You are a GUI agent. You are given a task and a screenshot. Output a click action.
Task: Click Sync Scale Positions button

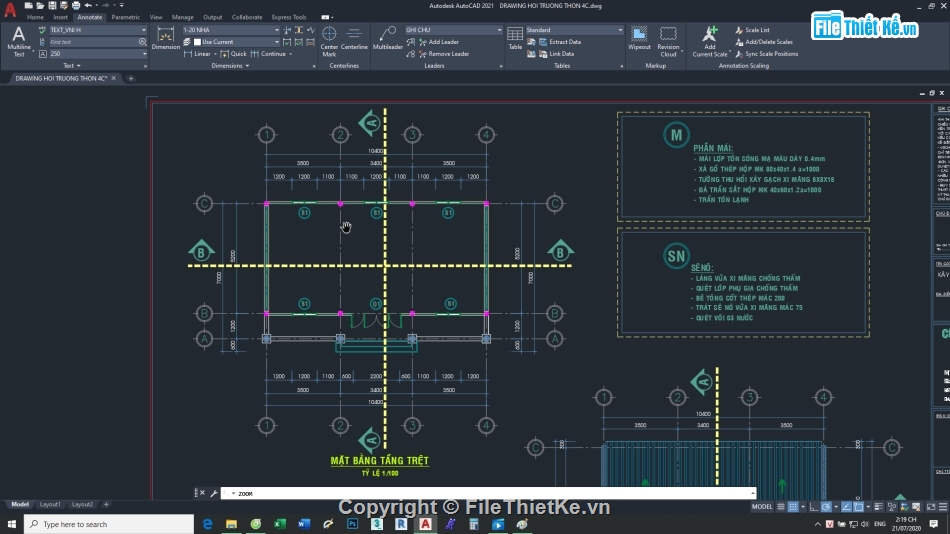click(766, 54)
